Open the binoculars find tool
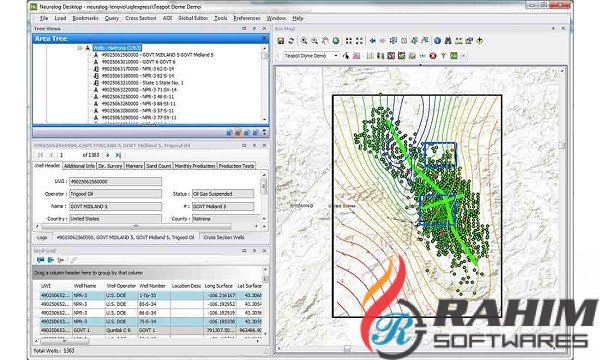The width and height of the screenshot is (600, 360). [448, 41]
